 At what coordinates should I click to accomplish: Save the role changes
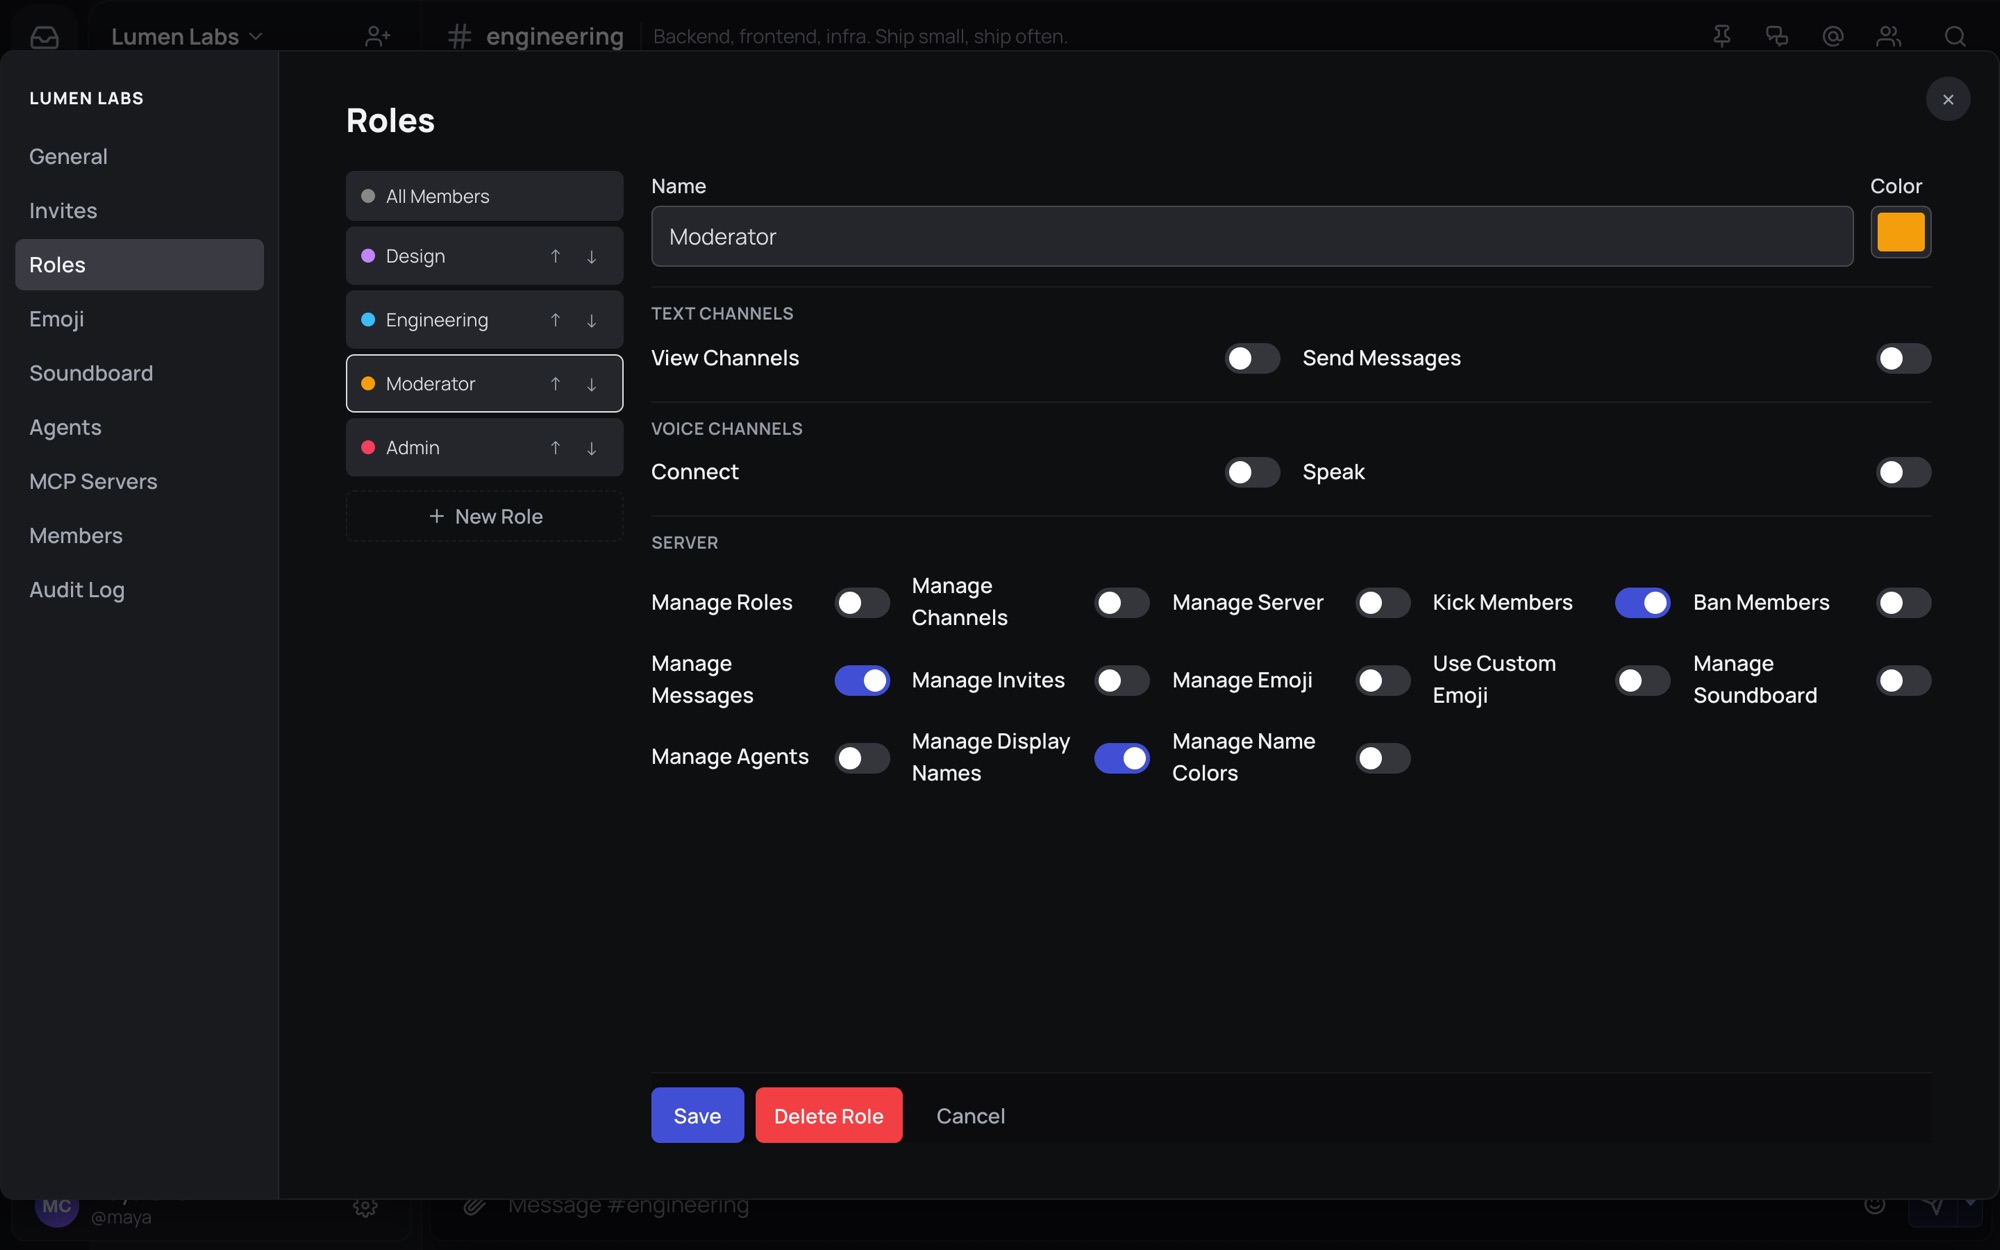pos(697,1115)
